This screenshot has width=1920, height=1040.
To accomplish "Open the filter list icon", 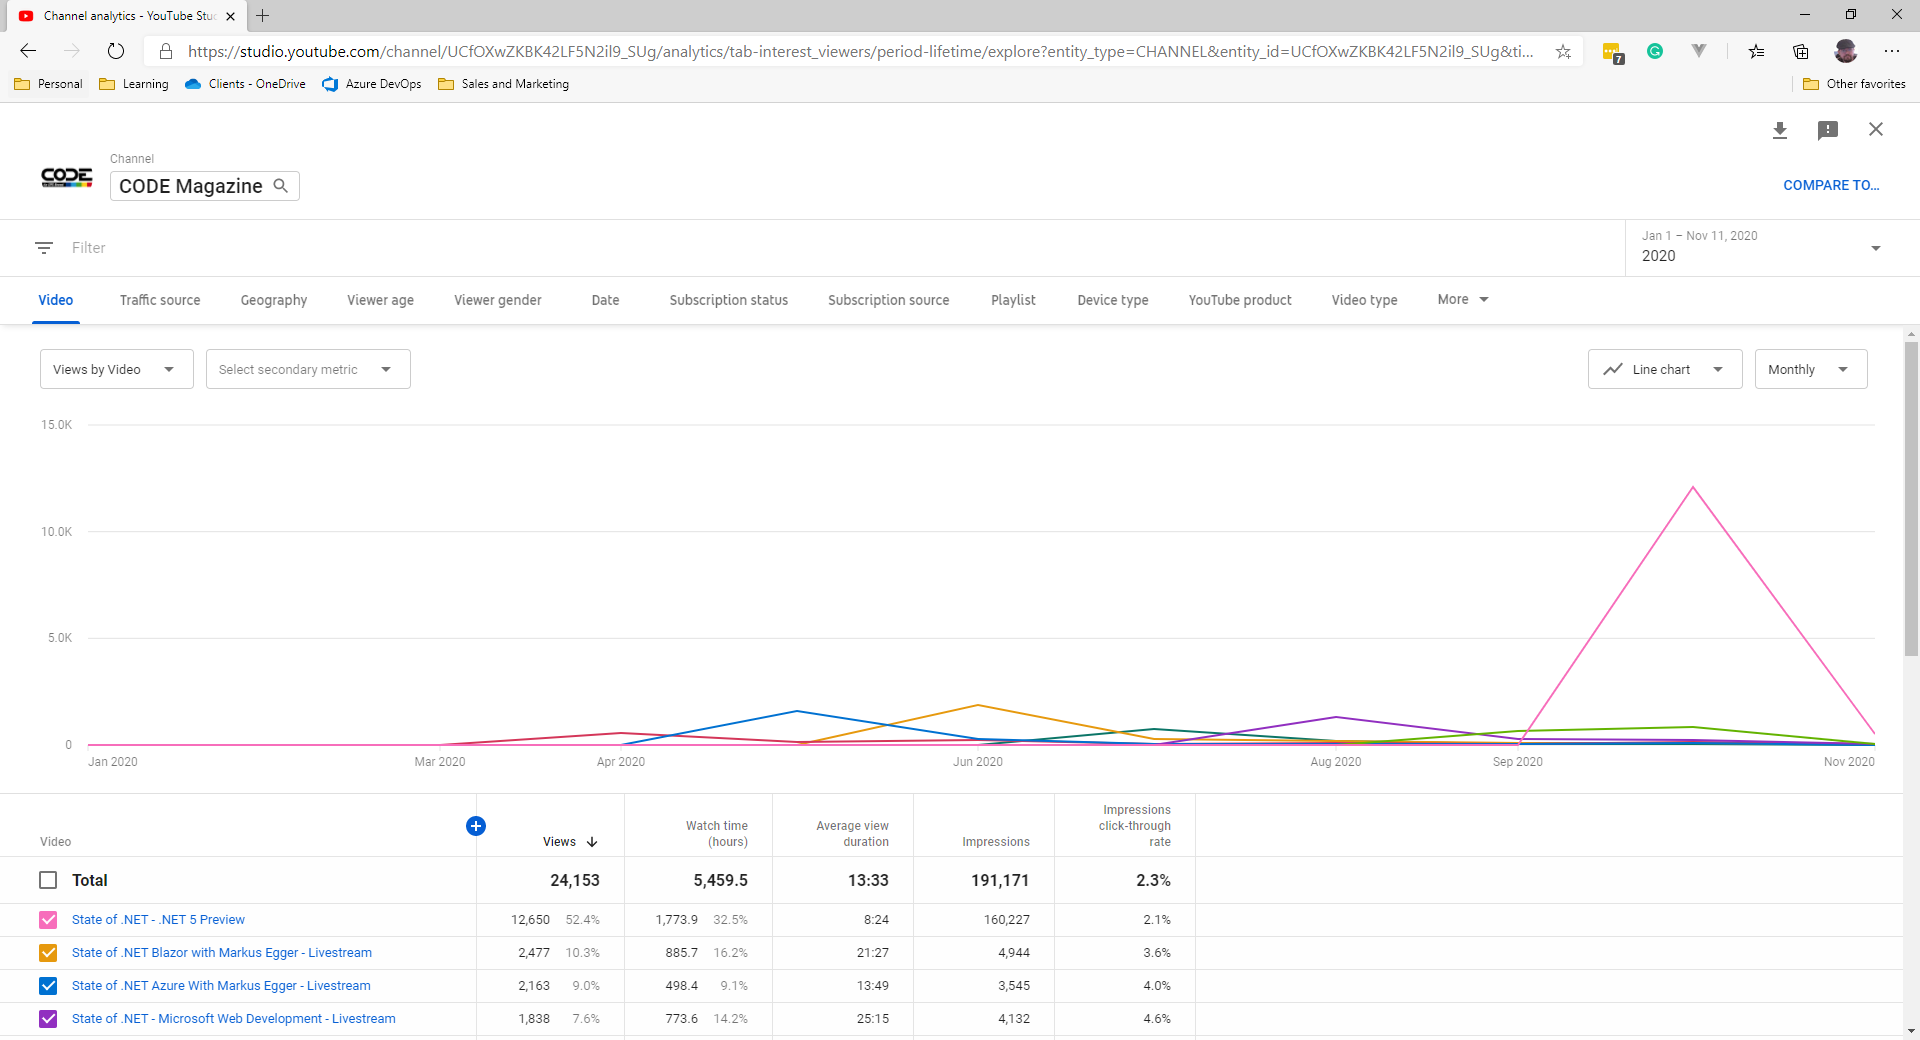I will pos(44,248).
